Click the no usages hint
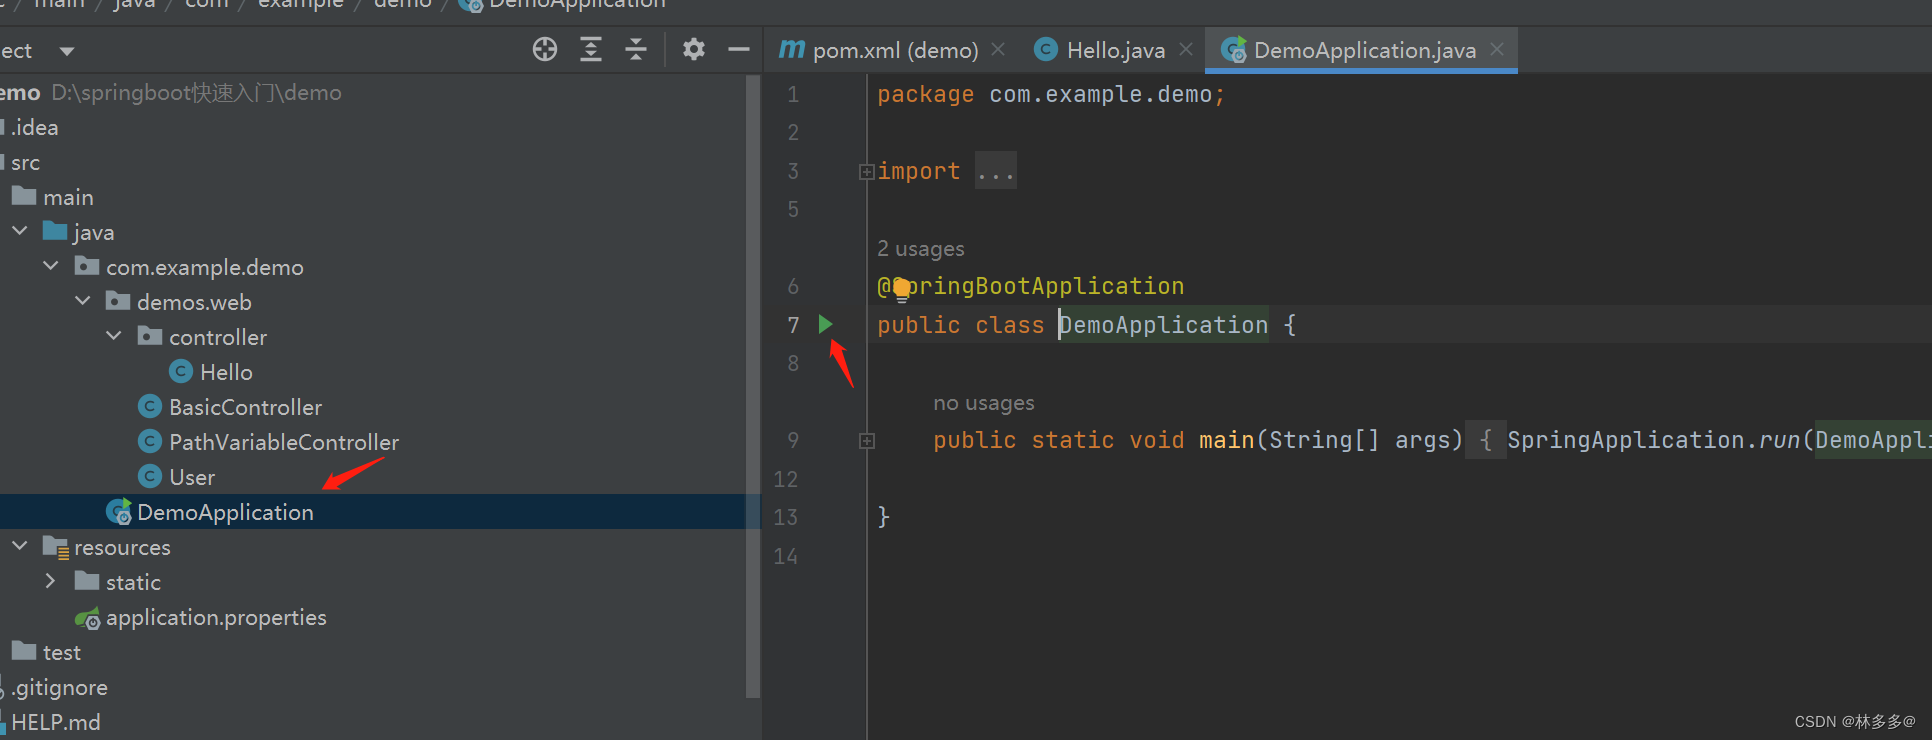 tap(984, 403)
